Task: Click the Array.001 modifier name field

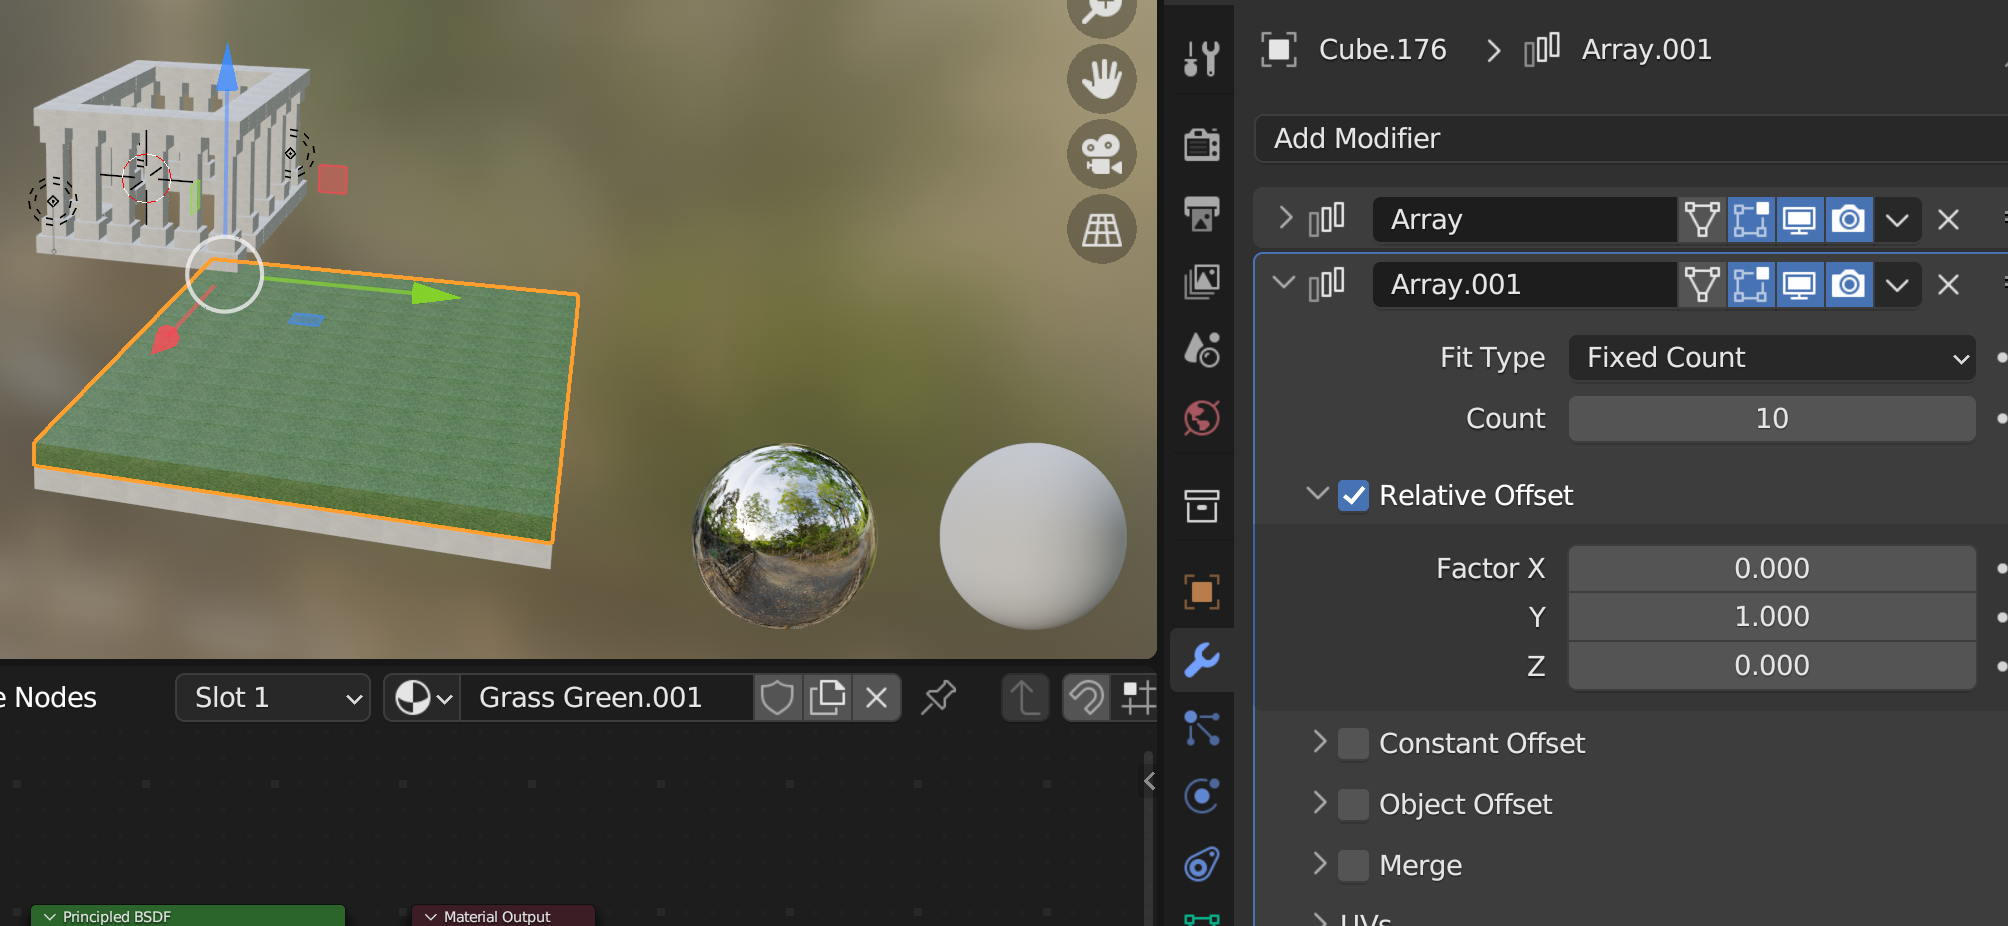Action: click(x=1524, y=284)
